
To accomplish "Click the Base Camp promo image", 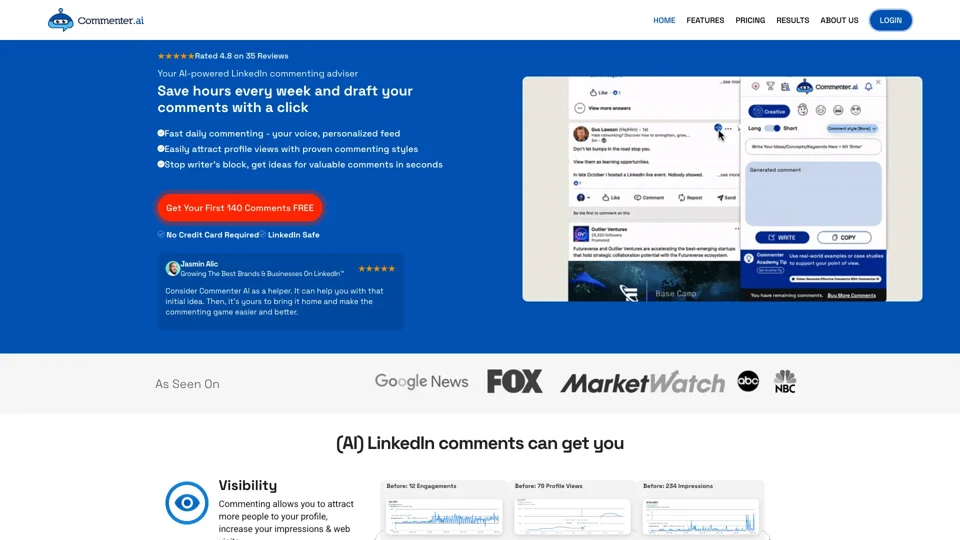I will click(654, 282).
